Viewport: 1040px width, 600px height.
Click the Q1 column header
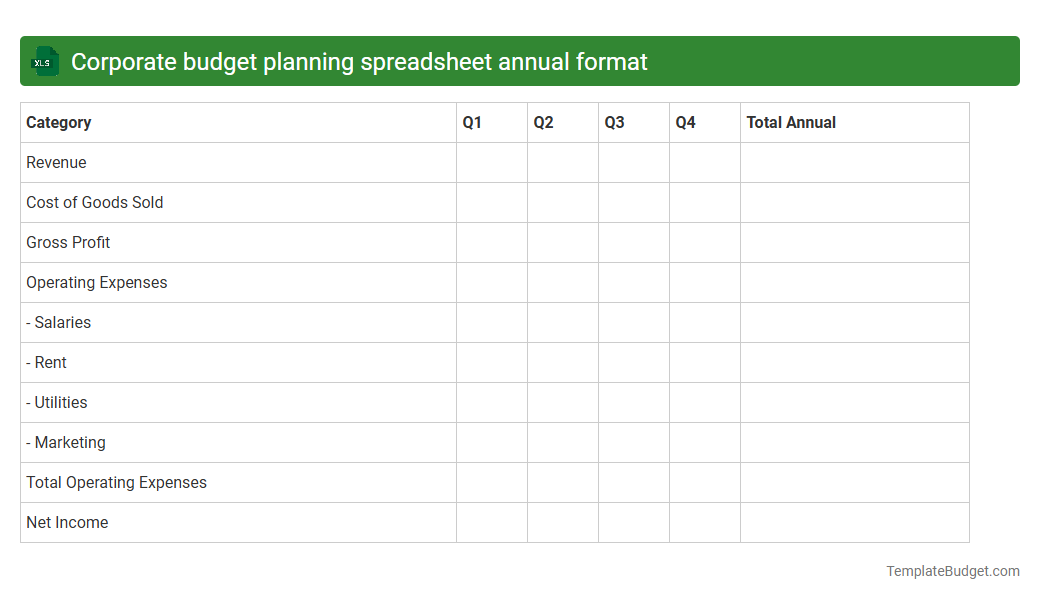click(470, 122)
